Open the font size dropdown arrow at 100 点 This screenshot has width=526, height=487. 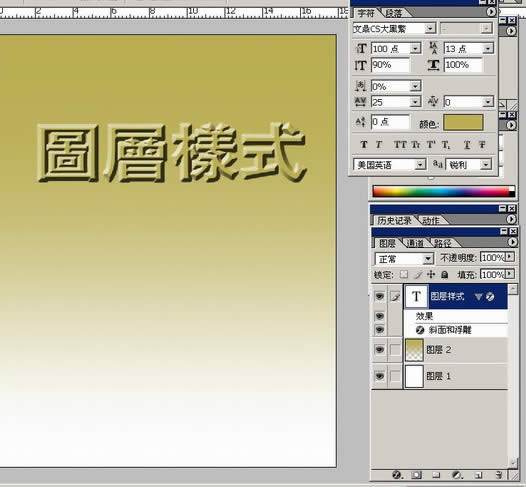click(416, 49)
